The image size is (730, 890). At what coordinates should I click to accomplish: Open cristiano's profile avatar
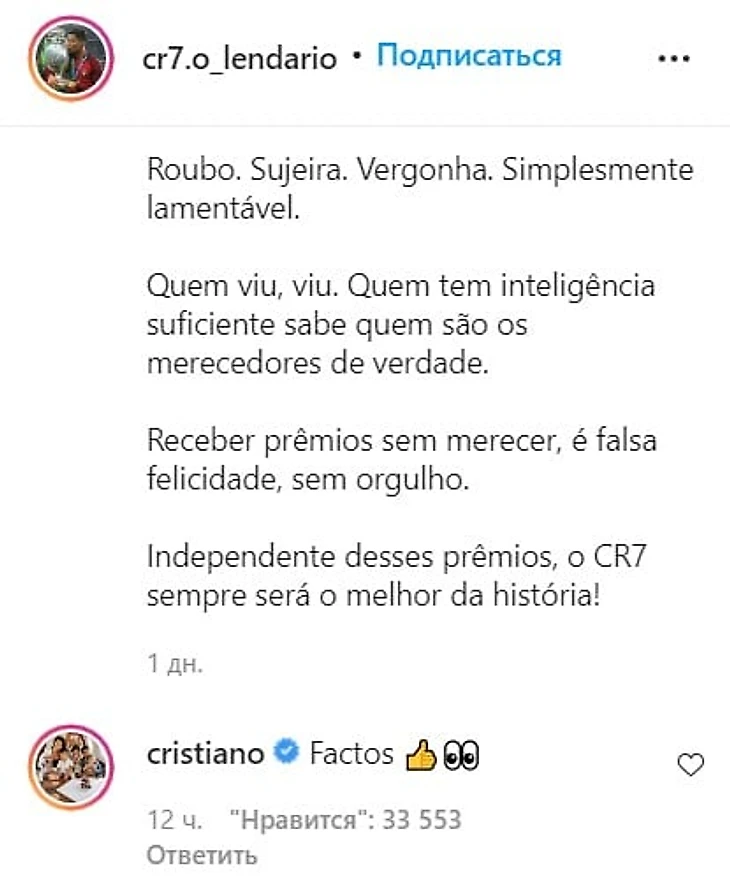click(x=71, y=767)
